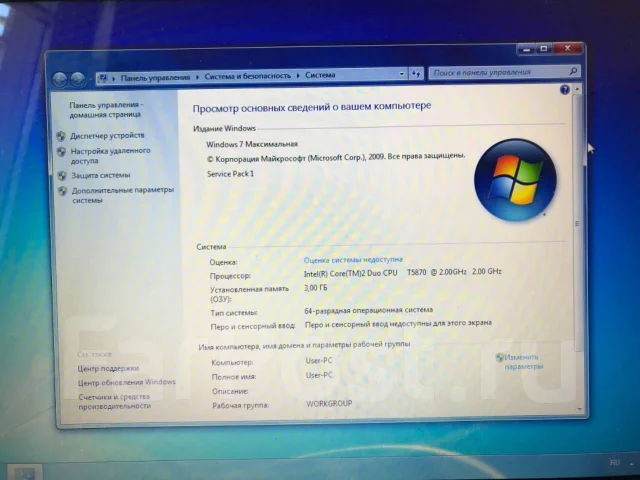This screenshot has height=480, width=640.
Task: Close the Система window
Action: tap(567, 48)
